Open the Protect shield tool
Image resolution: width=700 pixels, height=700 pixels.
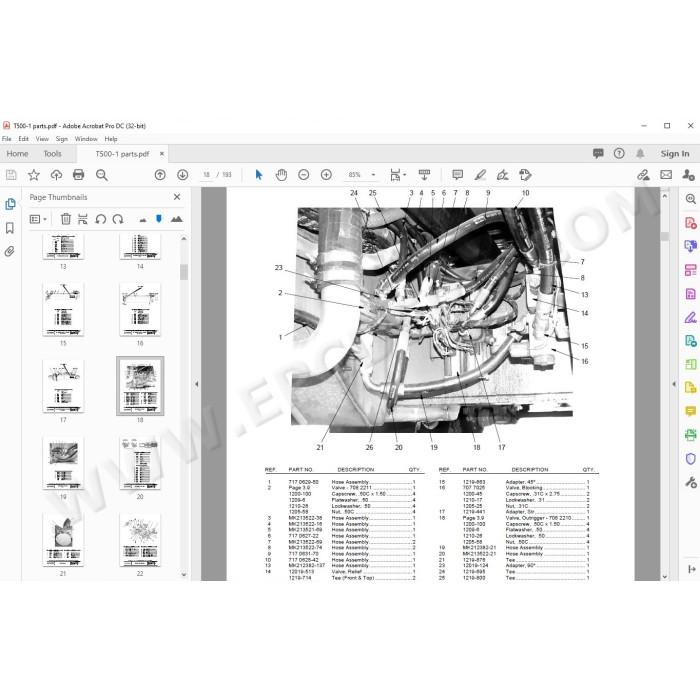pos(691,458)
